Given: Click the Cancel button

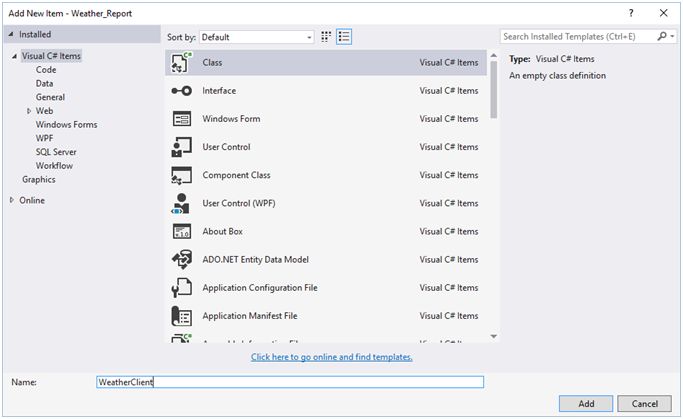Looking at the screenshot, I should click(645, 404).
